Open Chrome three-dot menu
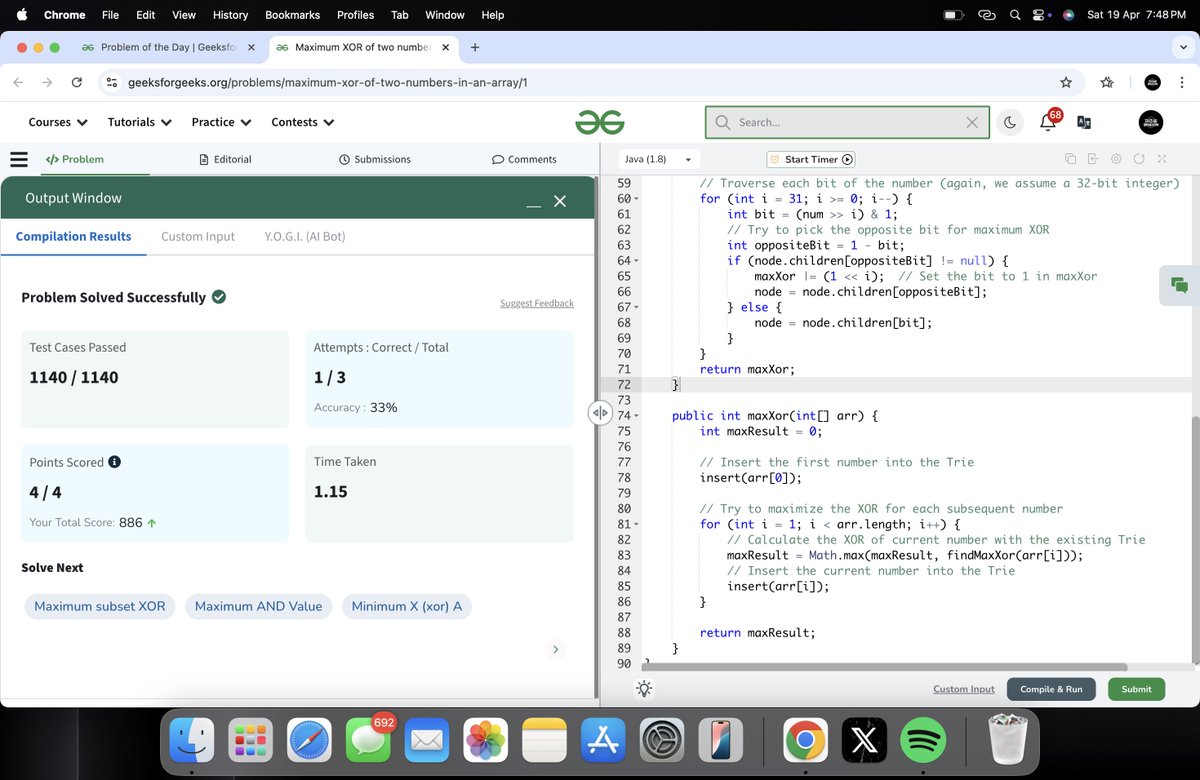 tap(1182, 82)
